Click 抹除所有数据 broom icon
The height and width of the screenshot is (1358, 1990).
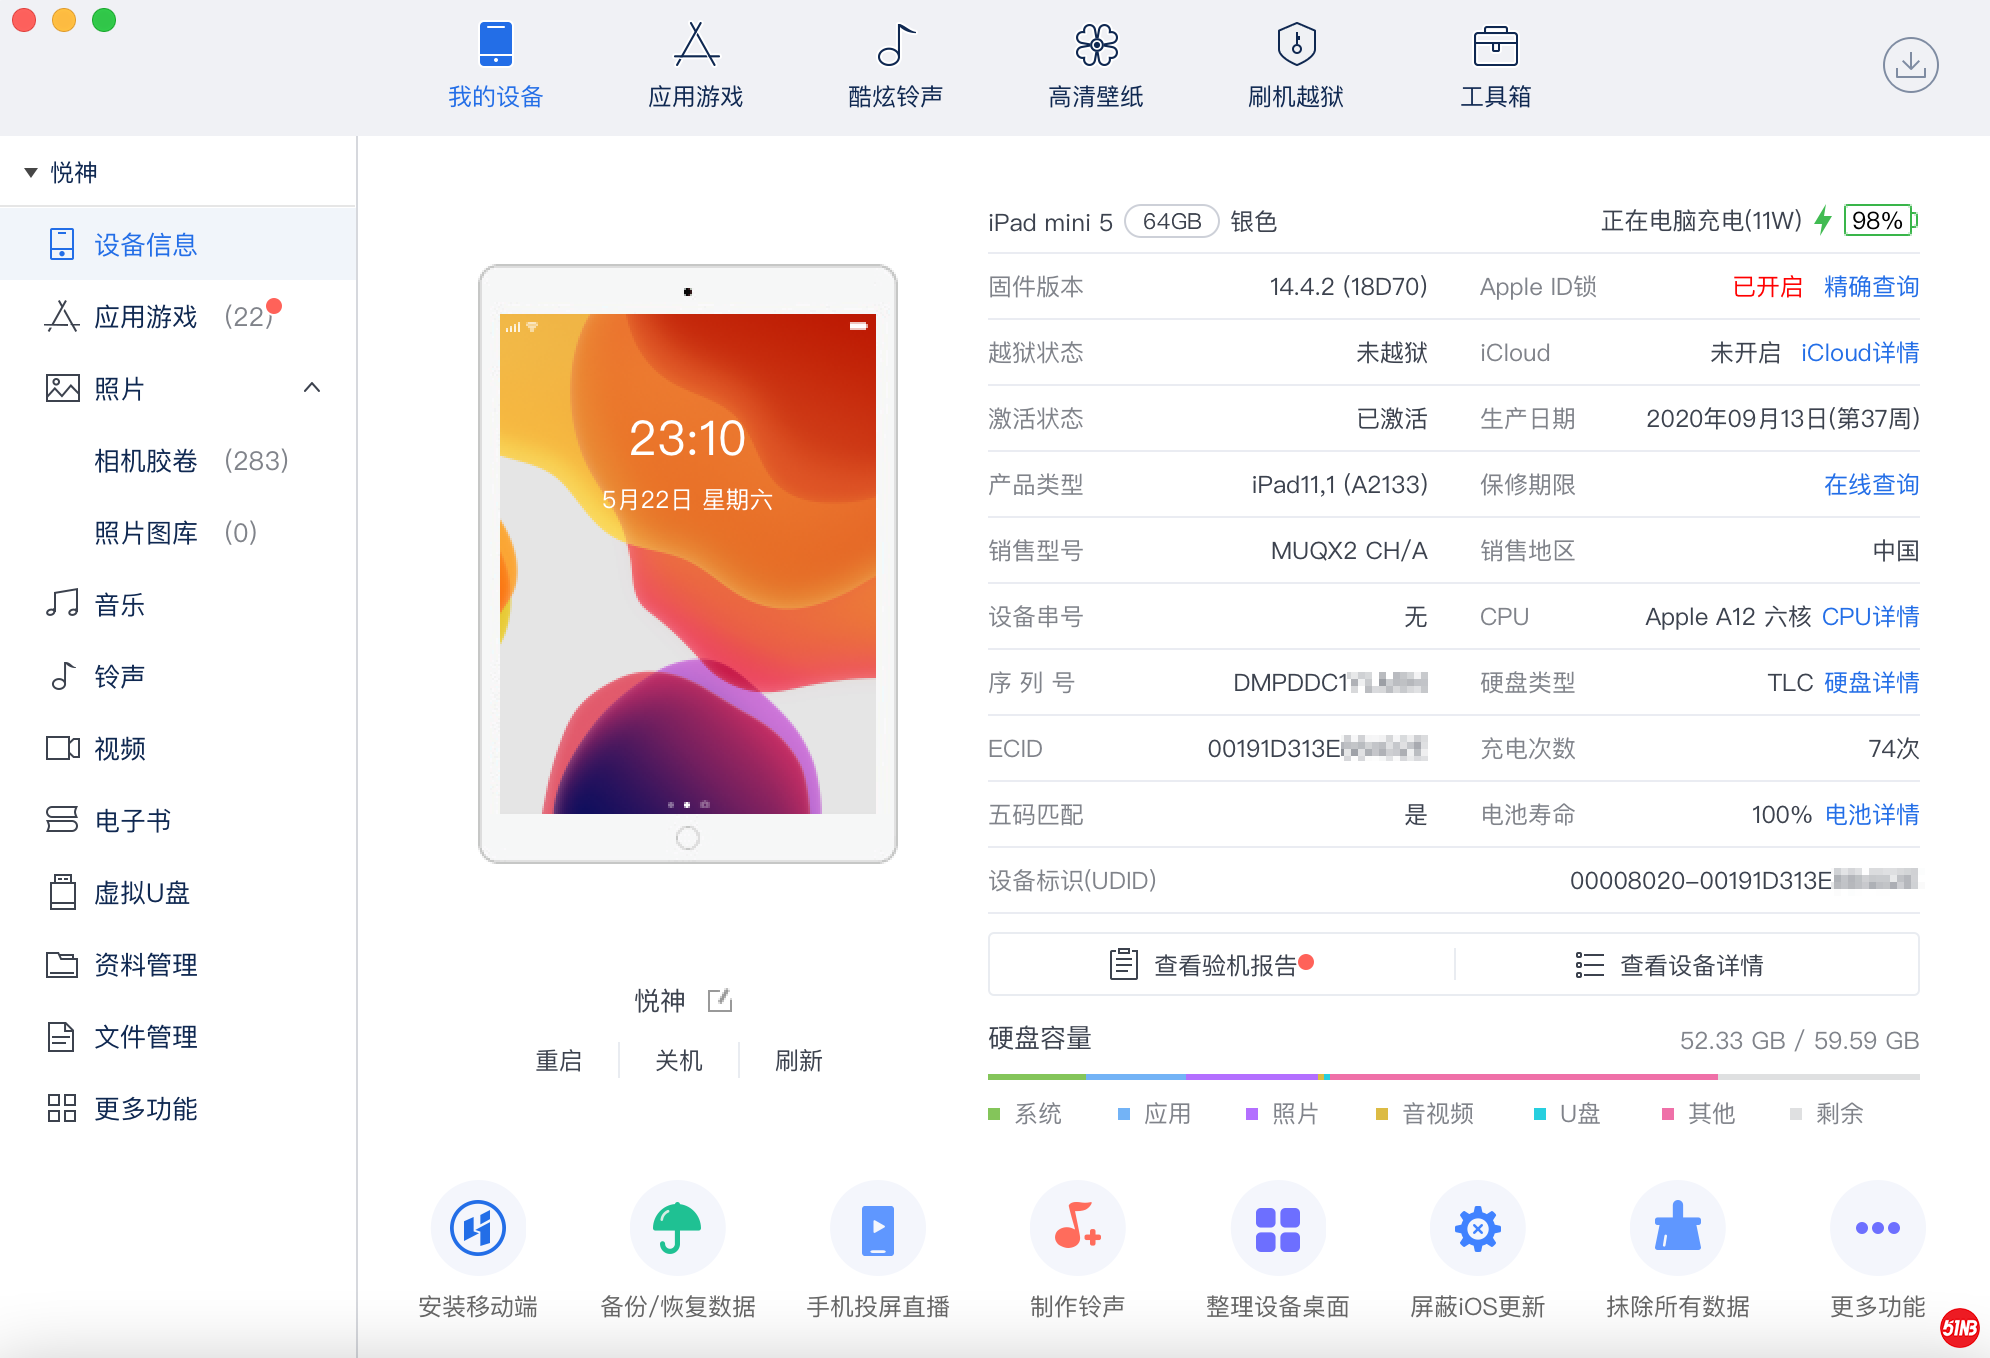(1677, 1228)
